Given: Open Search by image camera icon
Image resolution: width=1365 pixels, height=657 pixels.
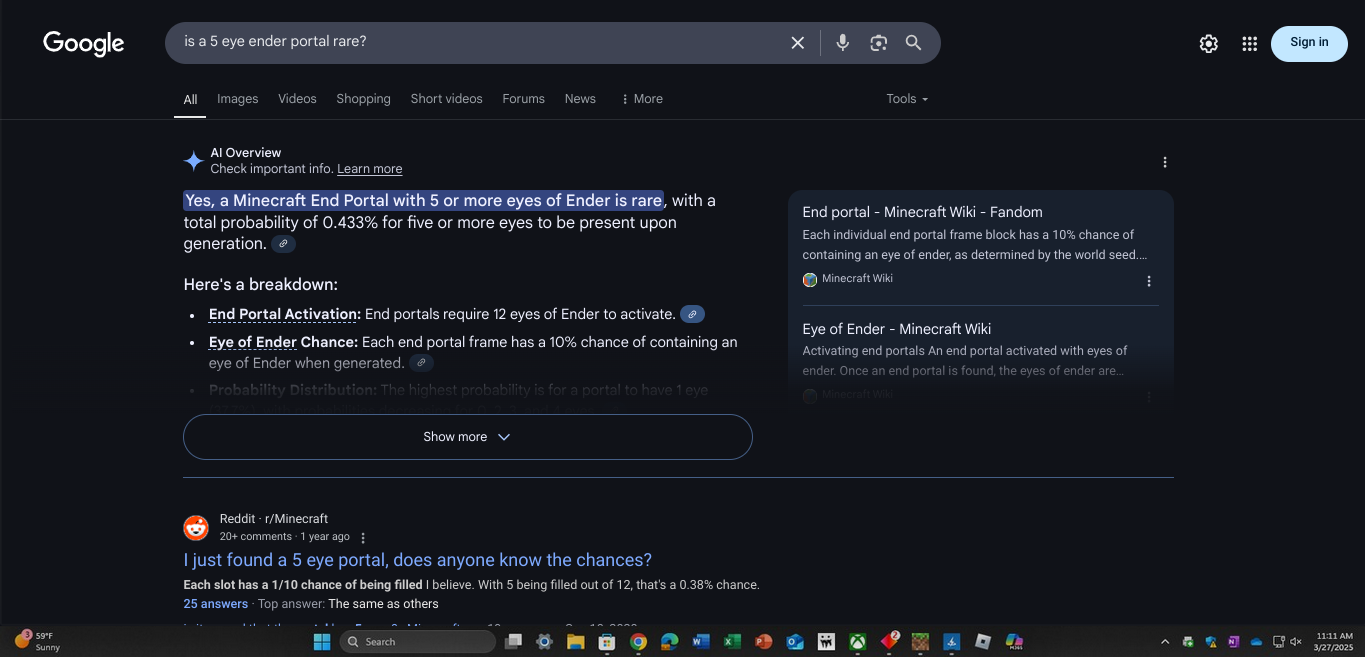Looking at the screenshot, I should click(878, 43).
